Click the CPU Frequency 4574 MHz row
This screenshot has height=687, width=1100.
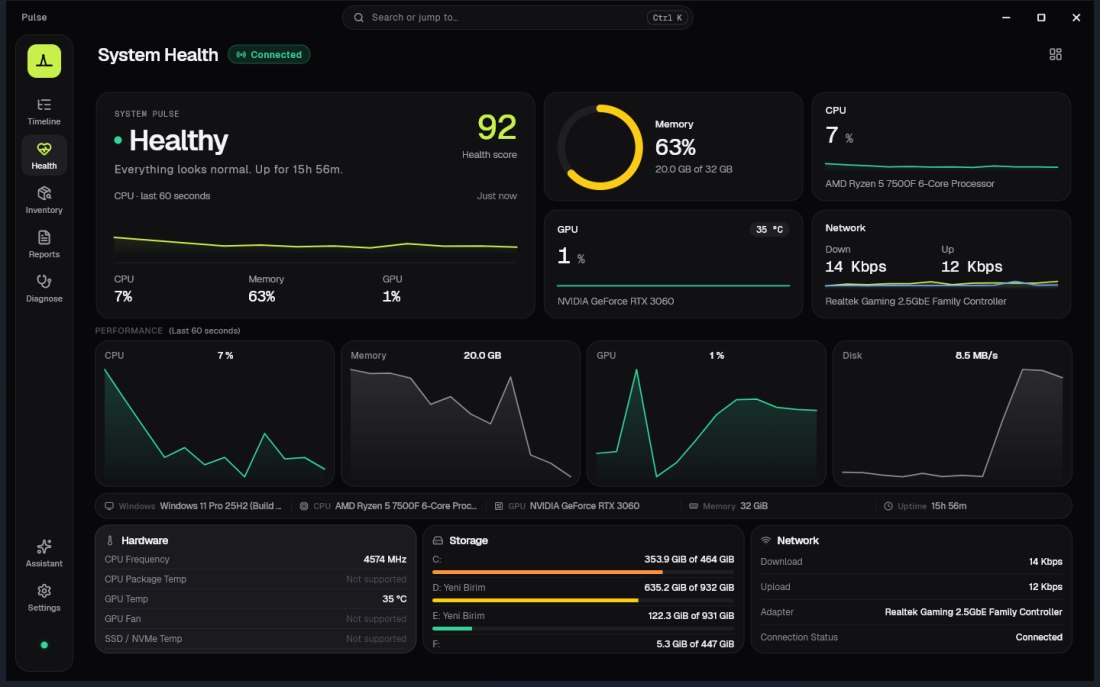pos(255,559)
